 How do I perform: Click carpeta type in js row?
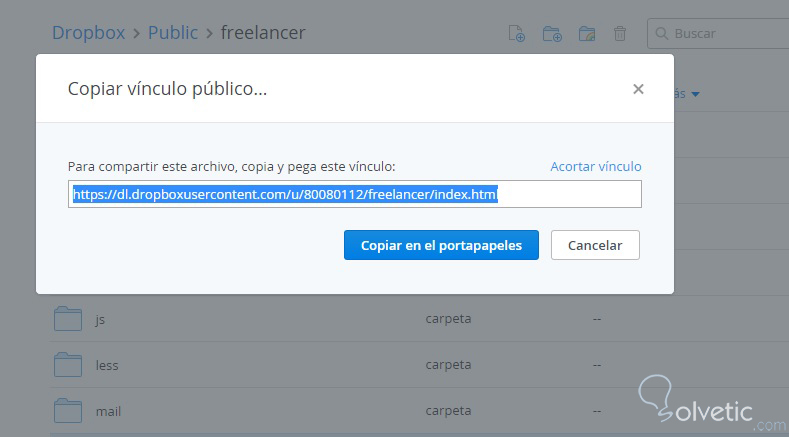pos(448,319)
